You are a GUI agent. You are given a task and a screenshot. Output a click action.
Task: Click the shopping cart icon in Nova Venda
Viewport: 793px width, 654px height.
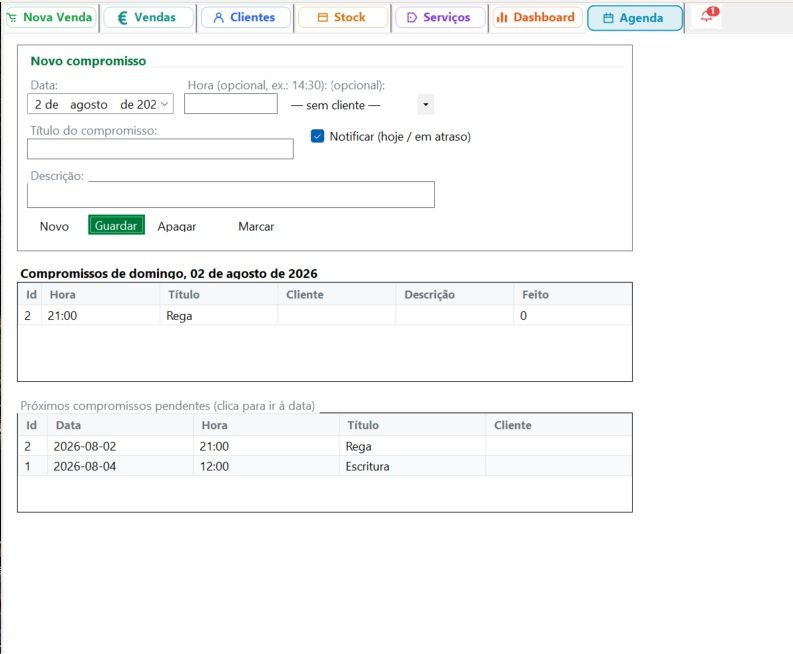coord(12,18)
